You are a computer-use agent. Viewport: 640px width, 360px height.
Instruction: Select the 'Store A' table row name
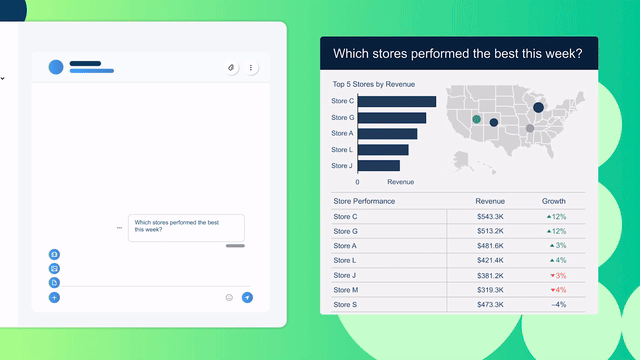tap(345, 246)
